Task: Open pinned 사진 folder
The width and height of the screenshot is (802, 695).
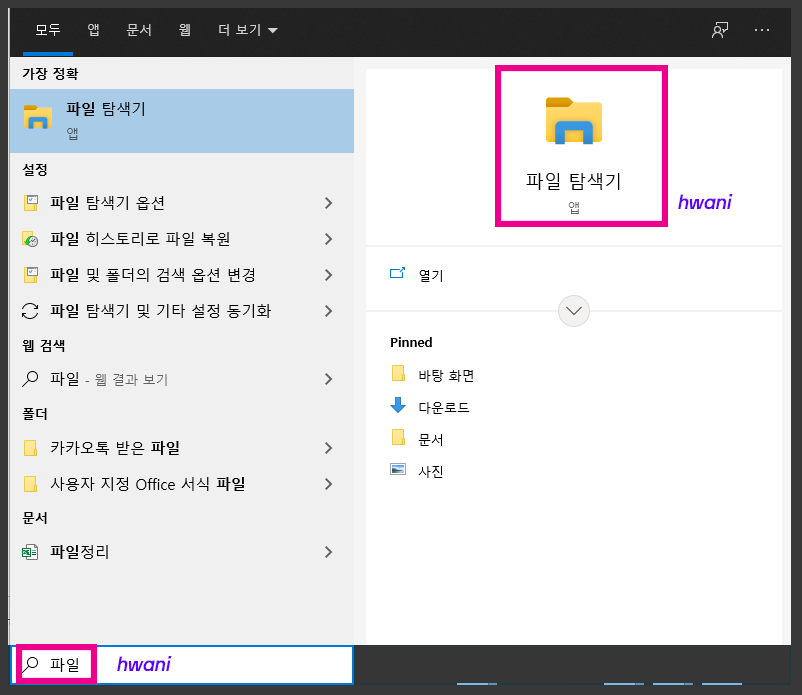Action: tap(431, 471)
